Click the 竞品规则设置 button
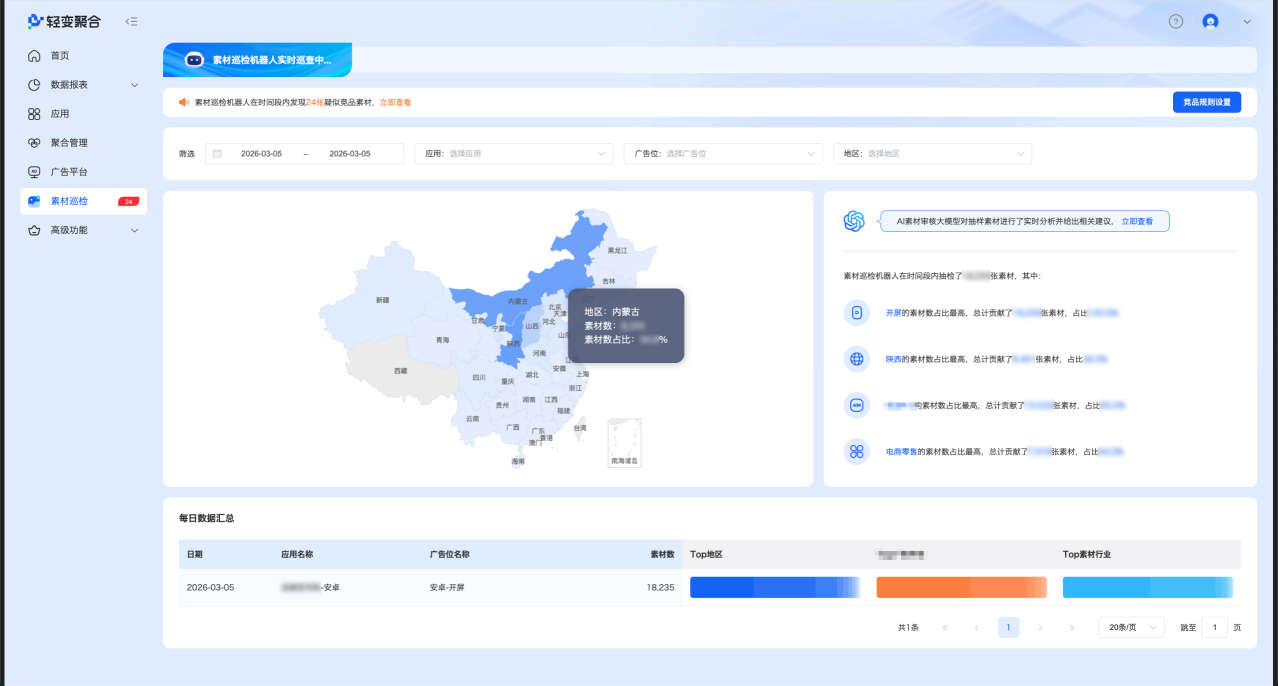The width and height of the screenshot is (1278, 686). (1206, 102)
